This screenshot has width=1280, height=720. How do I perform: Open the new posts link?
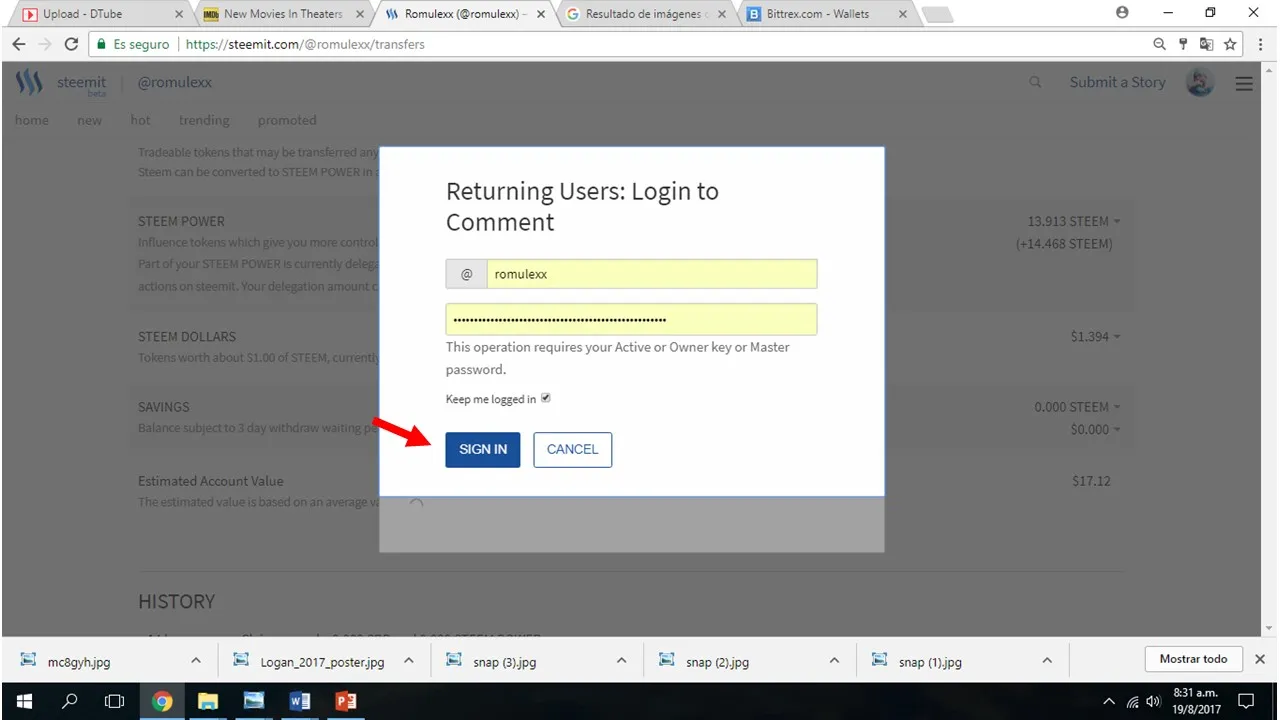[x=90, y=120]
